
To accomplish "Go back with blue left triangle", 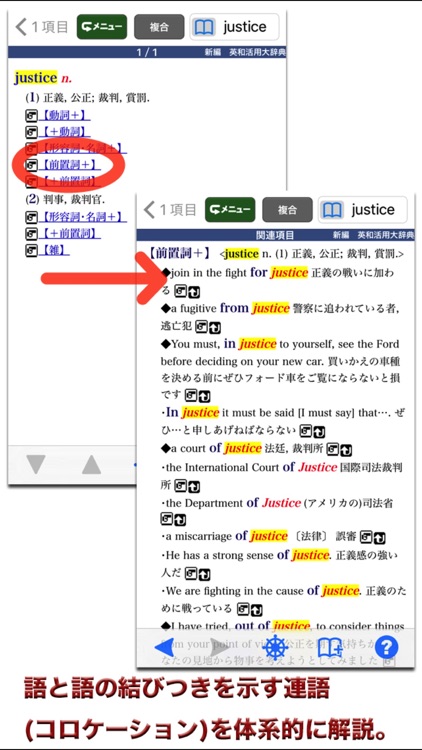I will click(x=164, y=648).
